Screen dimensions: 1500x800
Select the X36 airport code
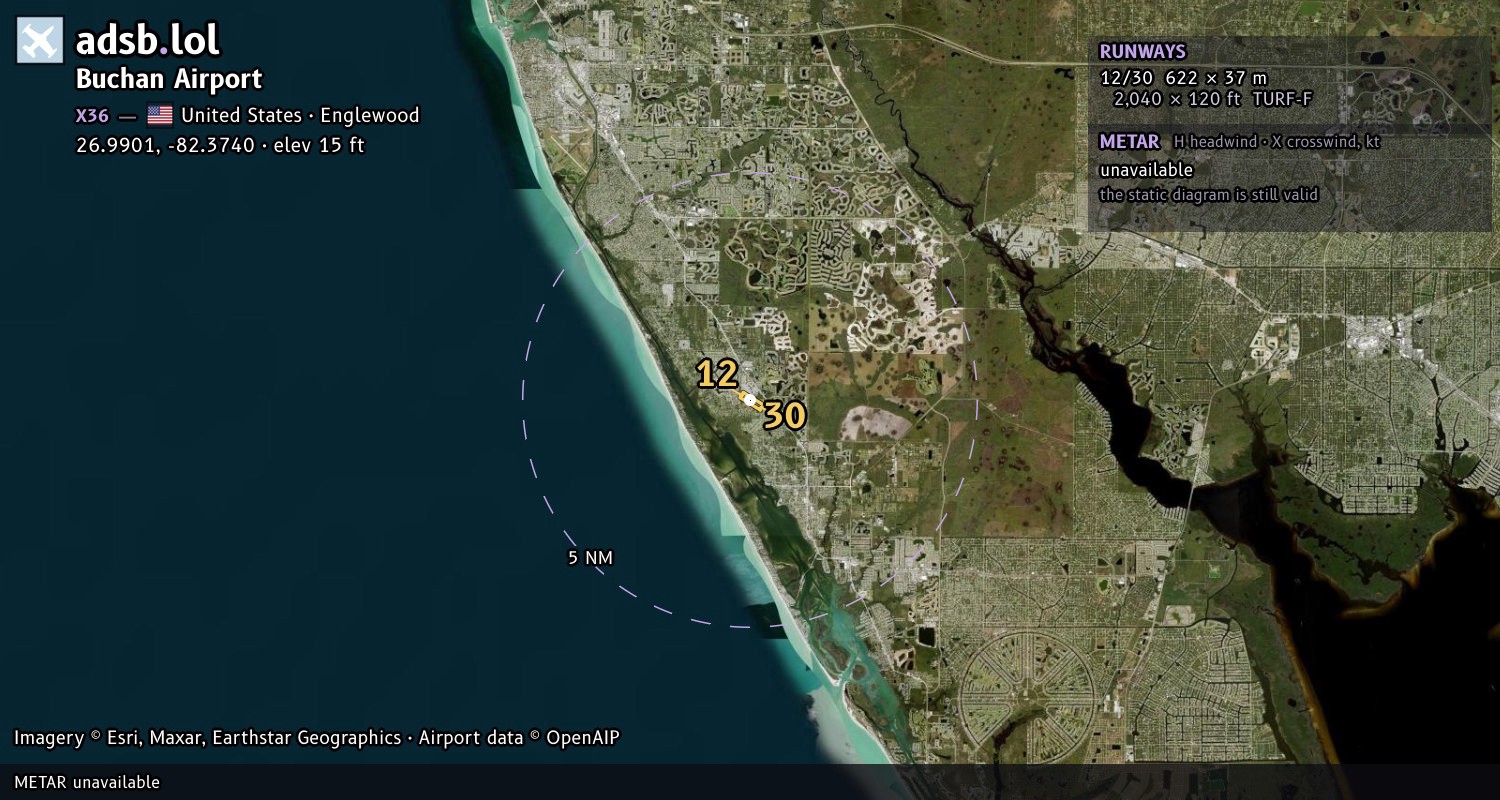click(x=92, y=115)
